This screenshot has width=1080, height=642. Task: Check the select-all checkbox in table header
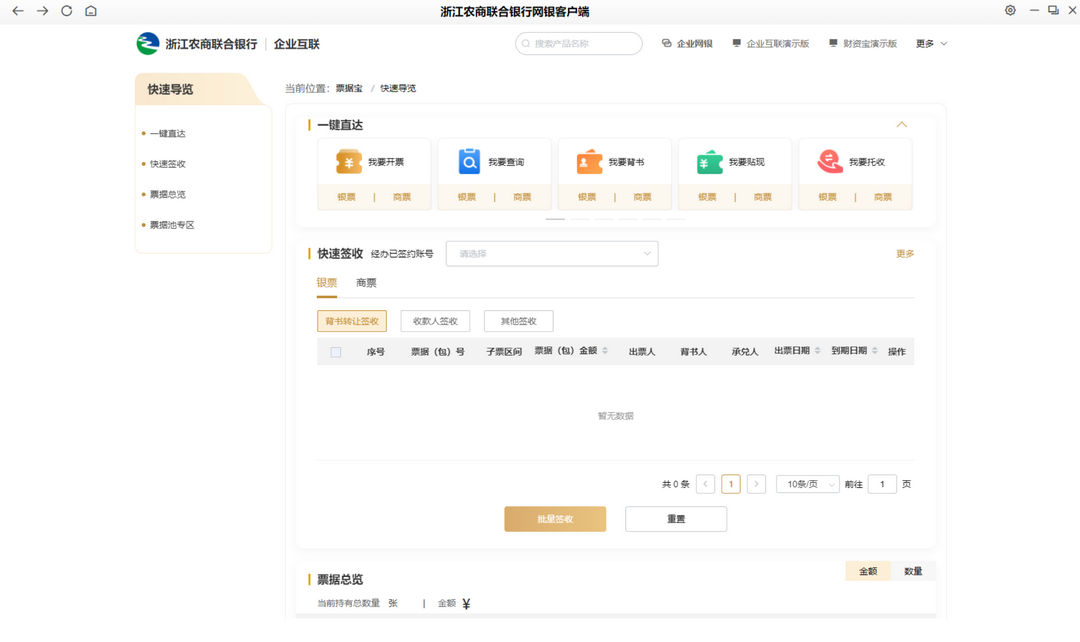(x=335, y=351)
